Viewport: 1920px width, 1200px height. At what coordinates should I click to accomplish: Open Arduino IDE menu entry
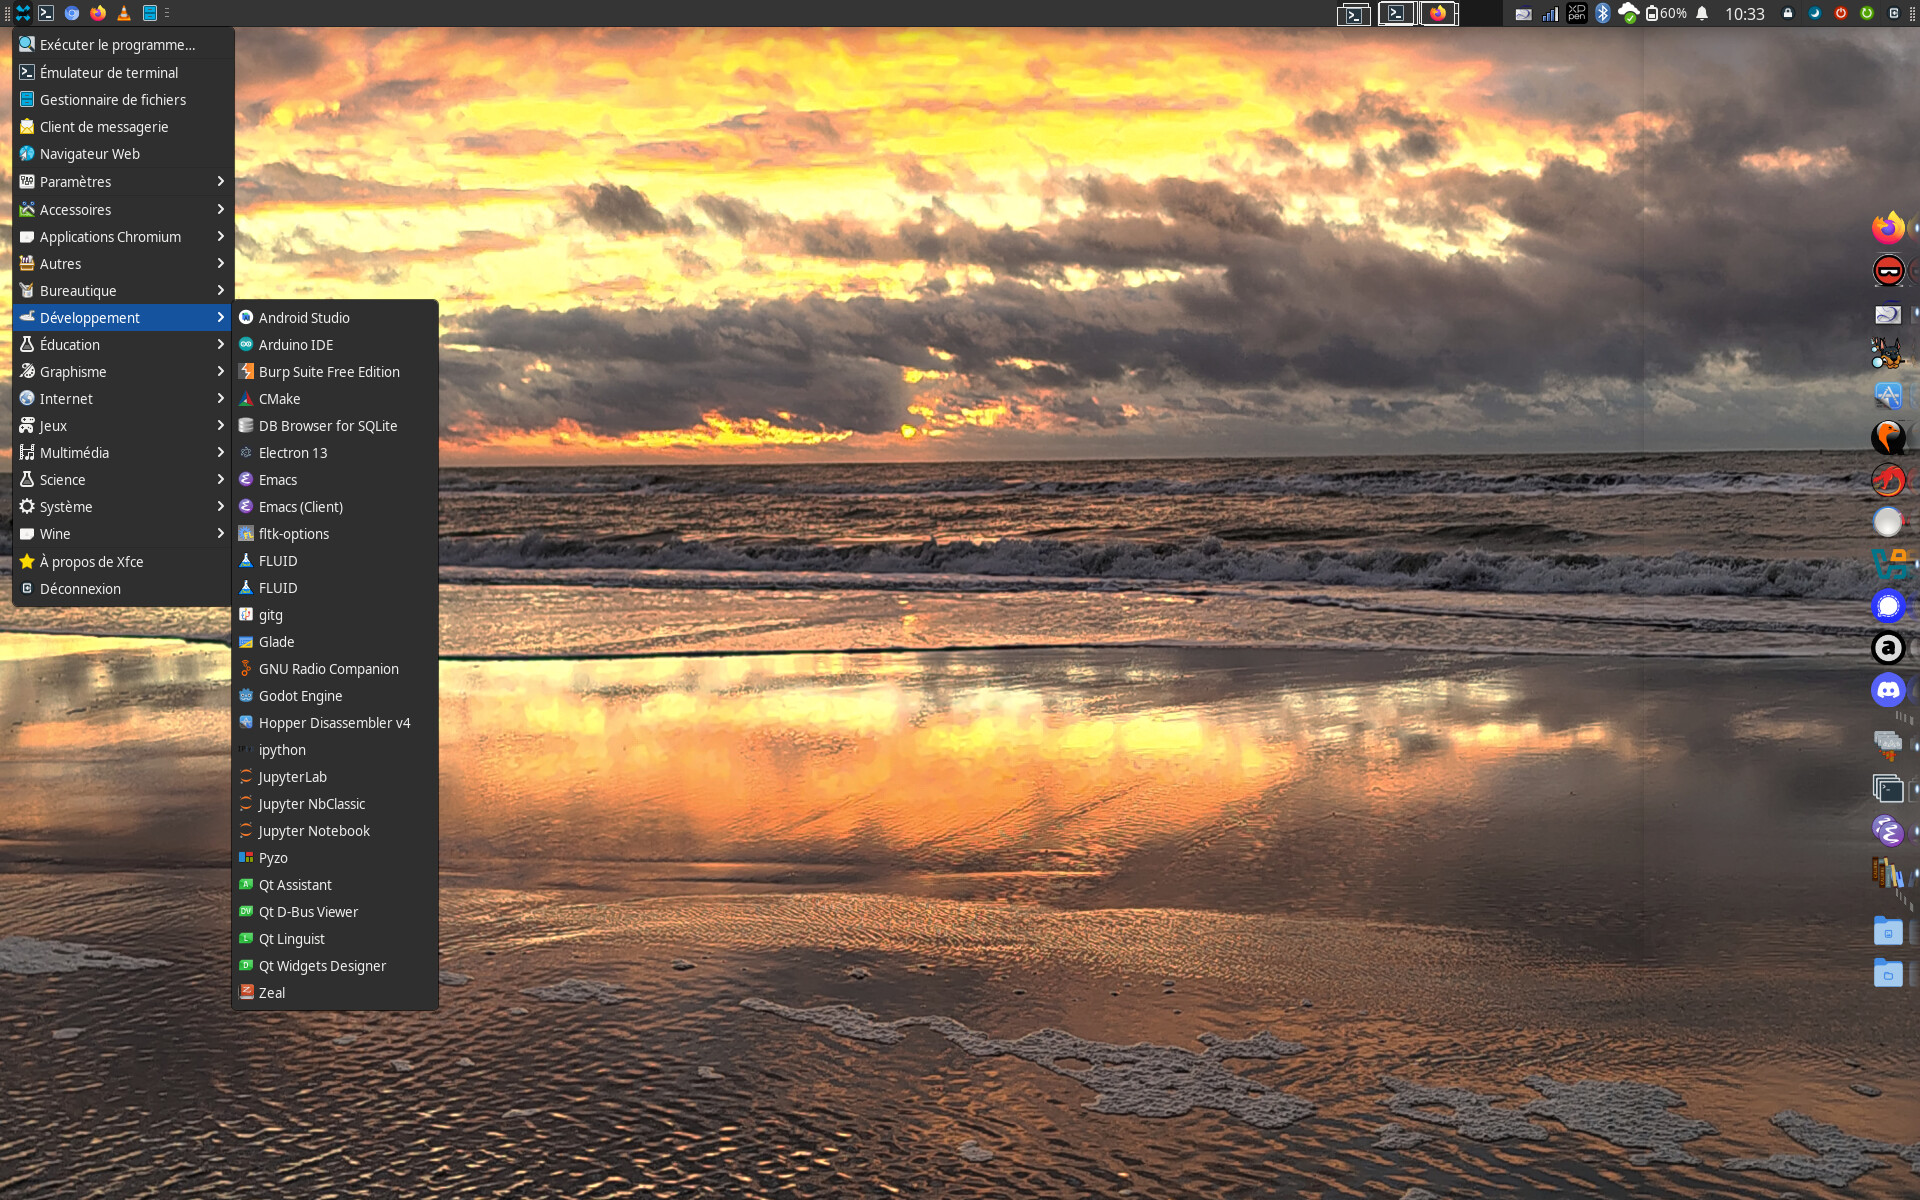click(296, 344)
